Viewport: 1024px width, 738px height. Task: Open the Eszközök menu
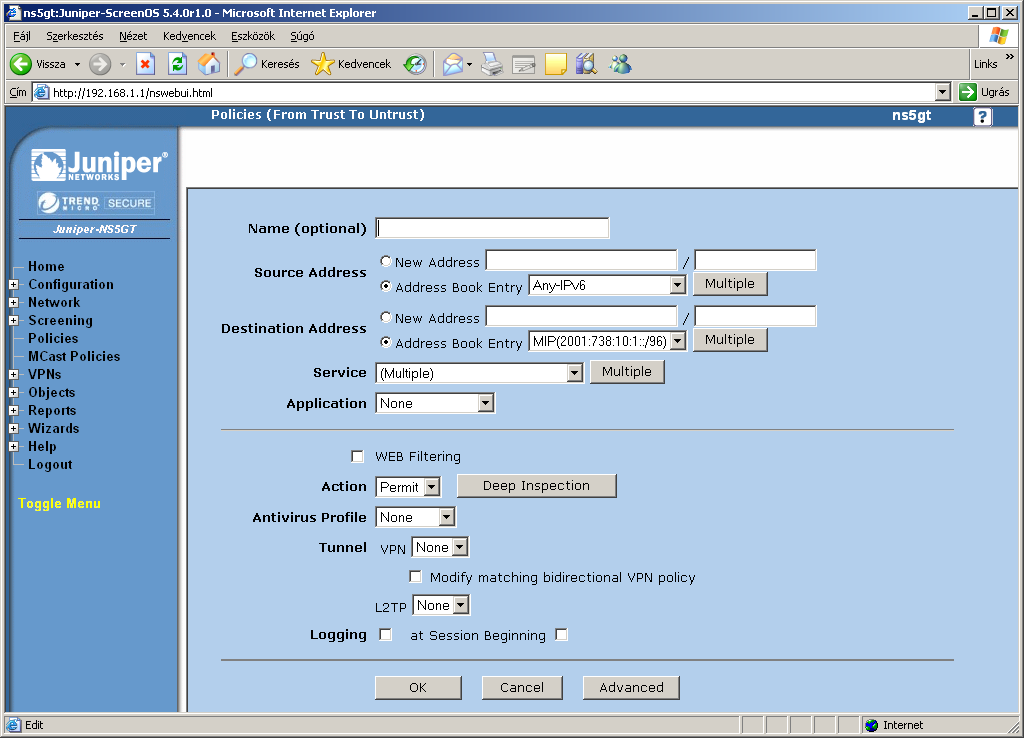(x=252, y=35)
